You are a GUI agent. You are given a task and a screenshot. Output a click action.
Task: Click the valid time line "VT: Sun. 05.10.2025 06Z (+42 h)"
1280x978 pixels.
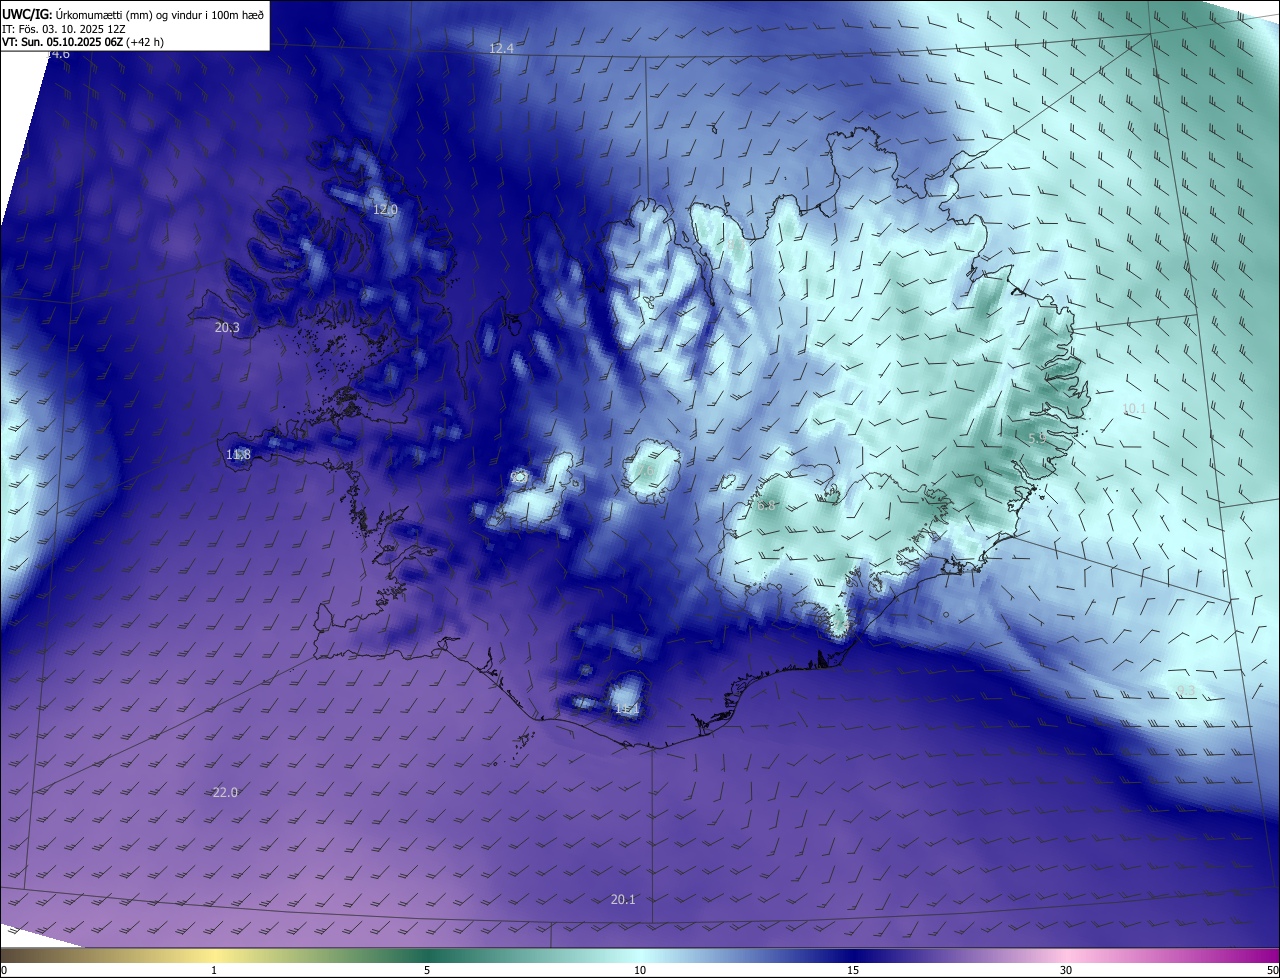82,43
